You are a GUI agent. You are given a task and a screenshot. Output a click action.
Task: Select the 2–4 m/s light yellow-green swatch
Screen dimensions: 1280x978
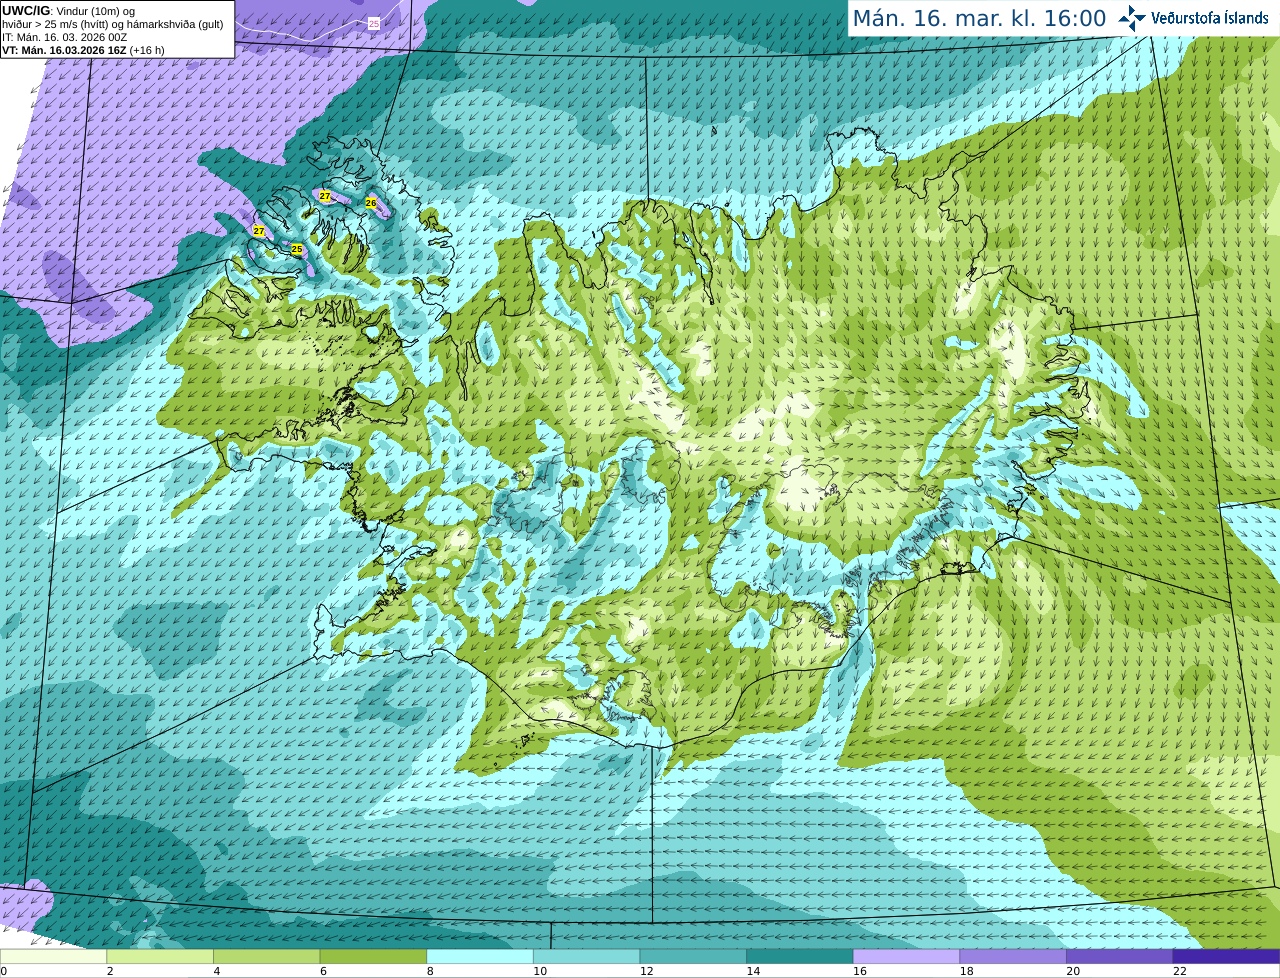(x=160, y=957)
